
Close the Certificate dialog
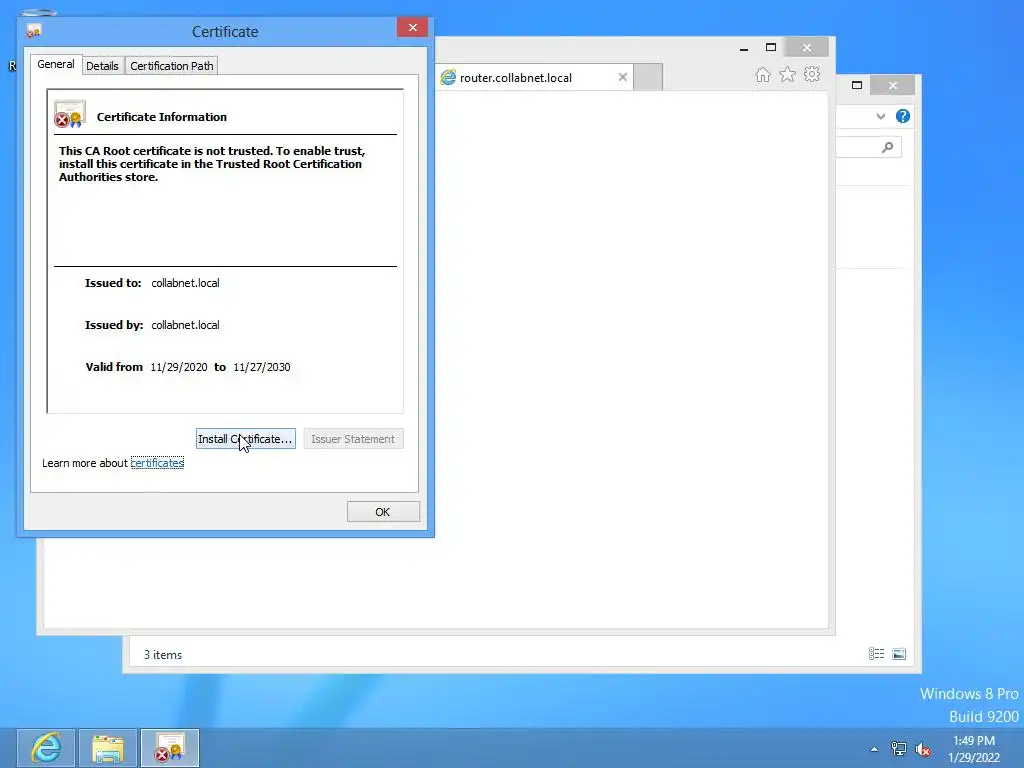412,27
